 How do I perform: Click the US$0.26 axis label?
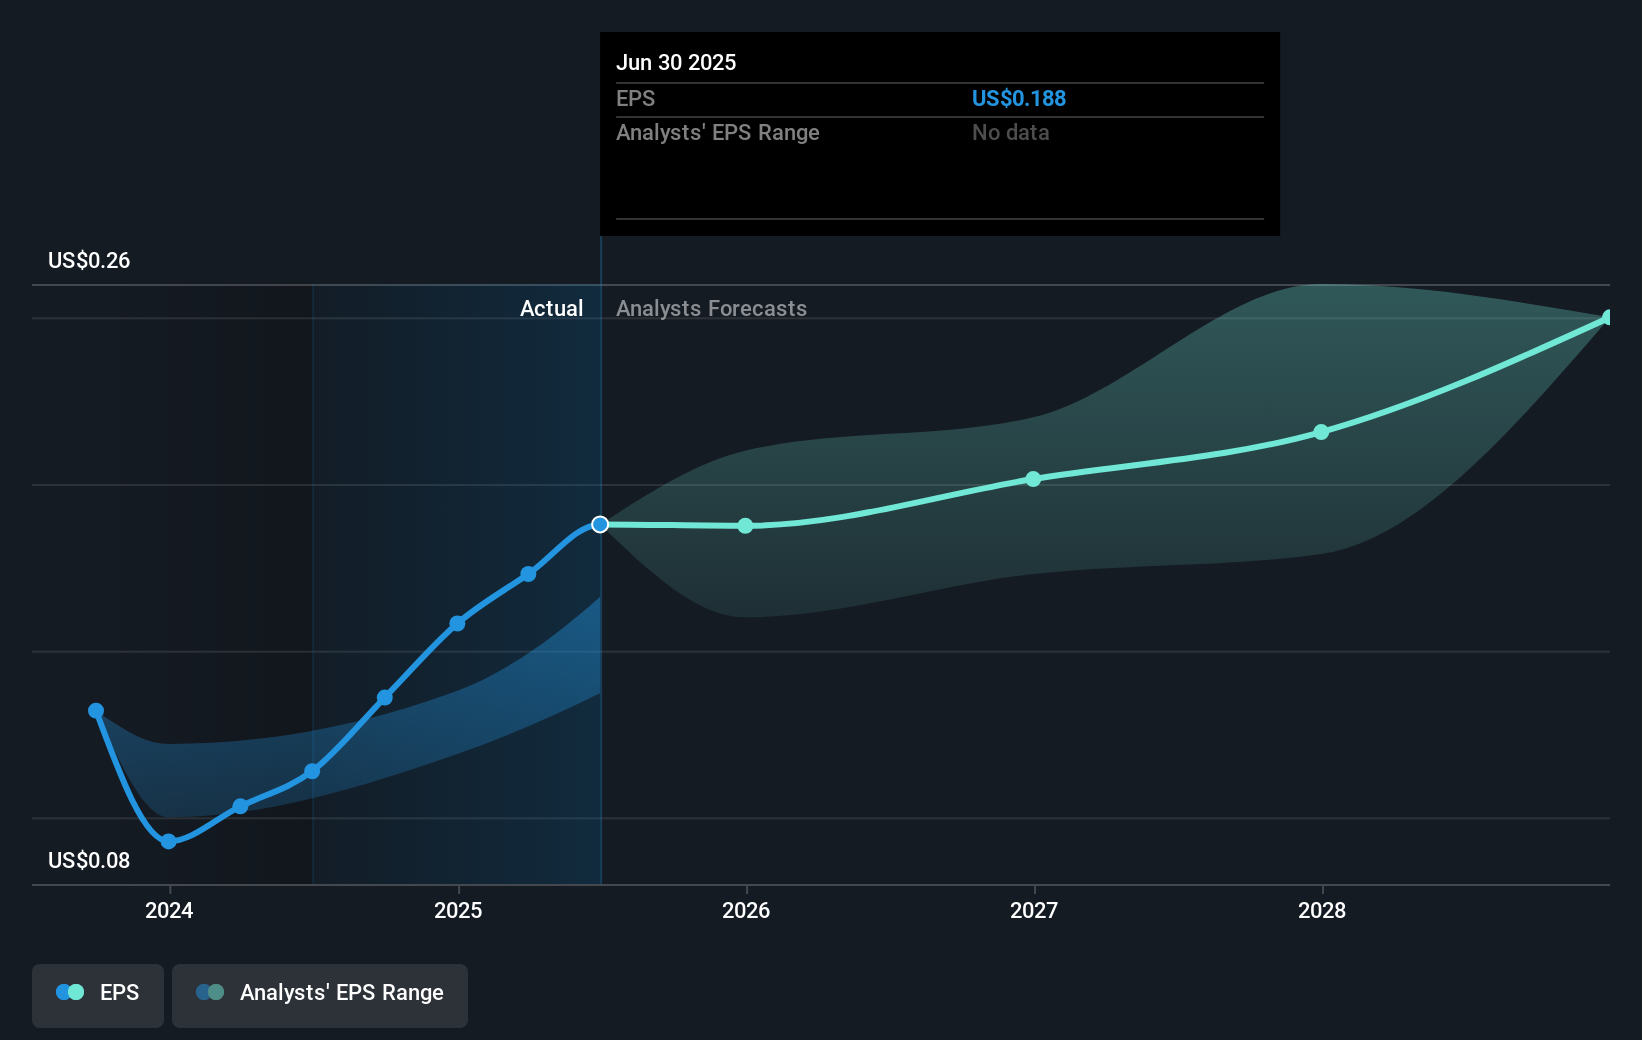point(89,260)
